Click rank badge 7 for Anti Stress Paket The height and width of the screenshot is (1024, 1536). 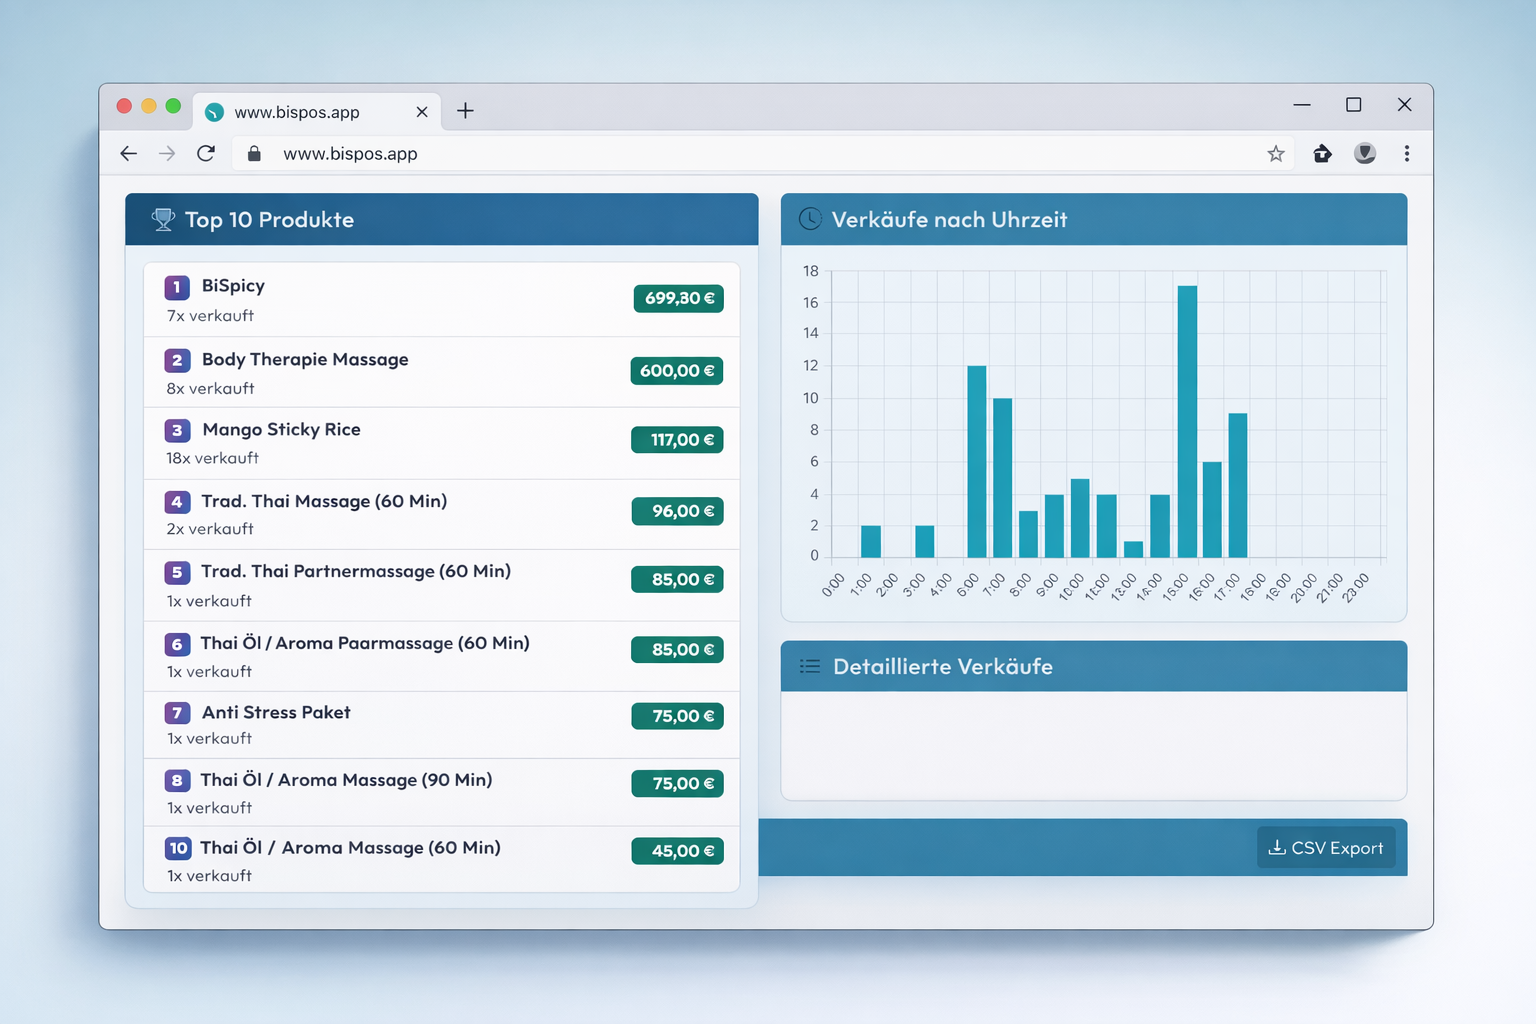pos(177,713)
